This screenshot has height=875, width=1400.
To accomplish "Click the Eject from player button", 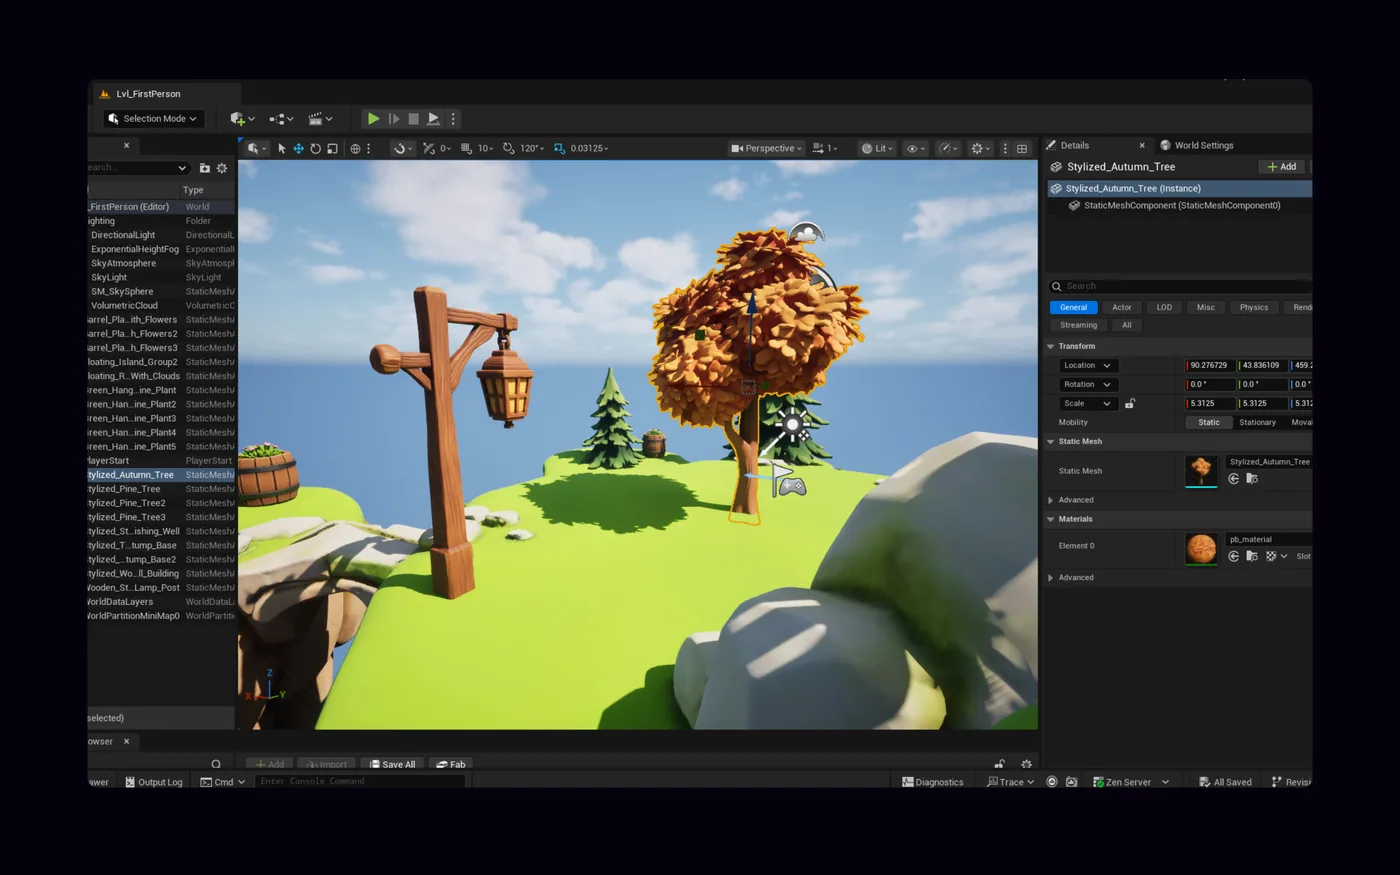I will (x=433, y=119).
